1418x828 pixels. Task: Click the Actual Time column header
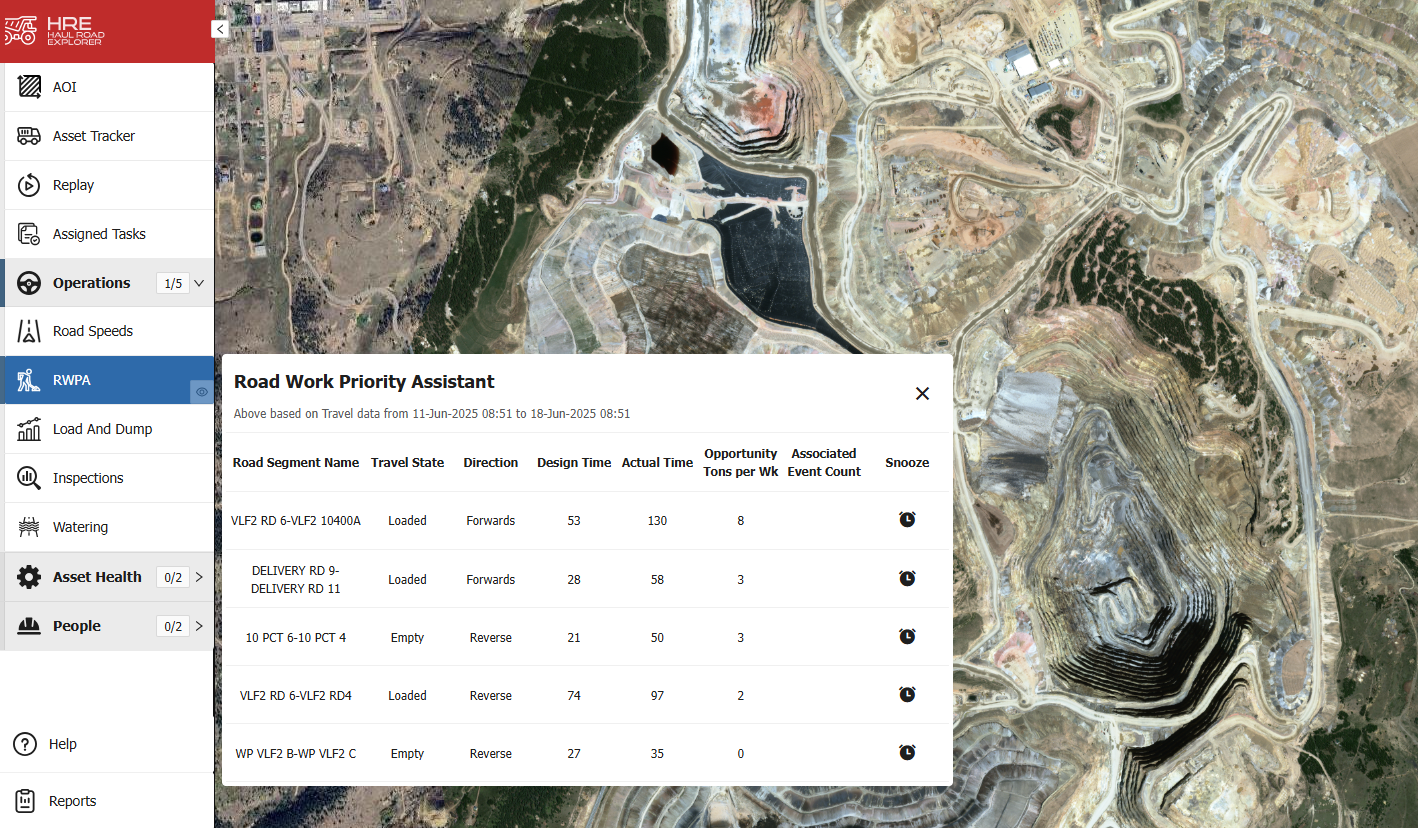(x=657, y=463)
